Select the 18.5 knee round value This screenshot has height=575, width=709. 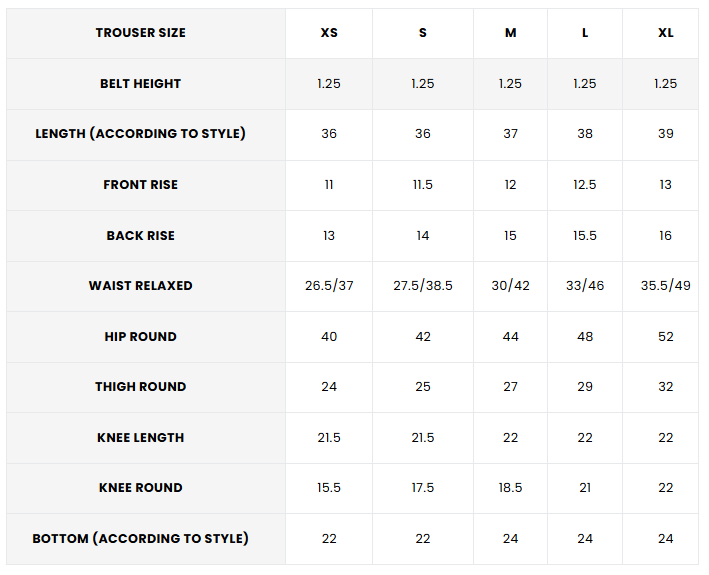[511, 488]
